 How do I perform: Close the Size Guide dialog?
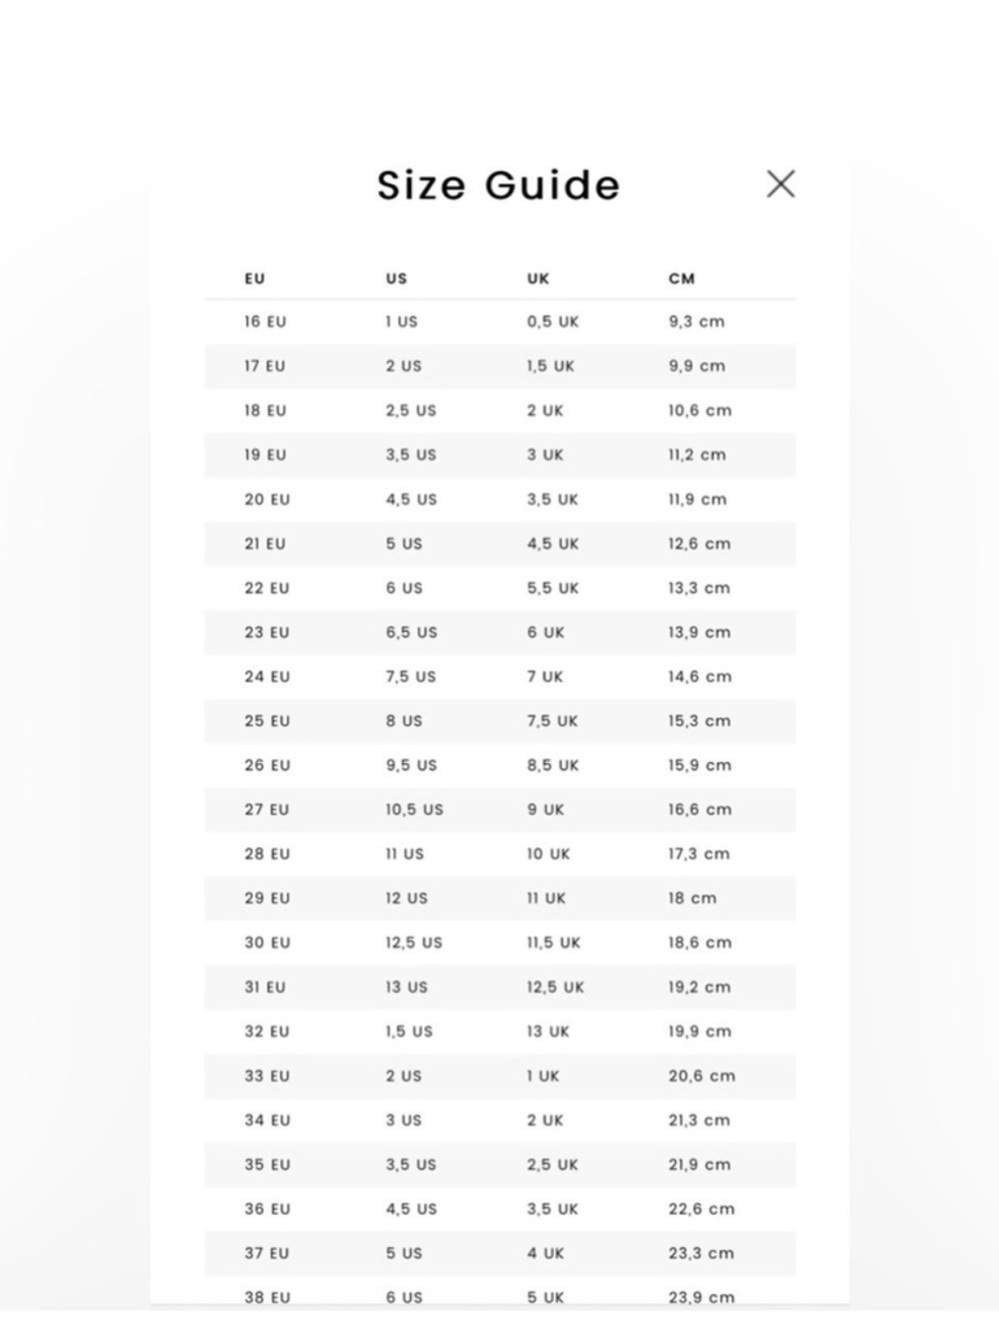click(x=780, y=184)
